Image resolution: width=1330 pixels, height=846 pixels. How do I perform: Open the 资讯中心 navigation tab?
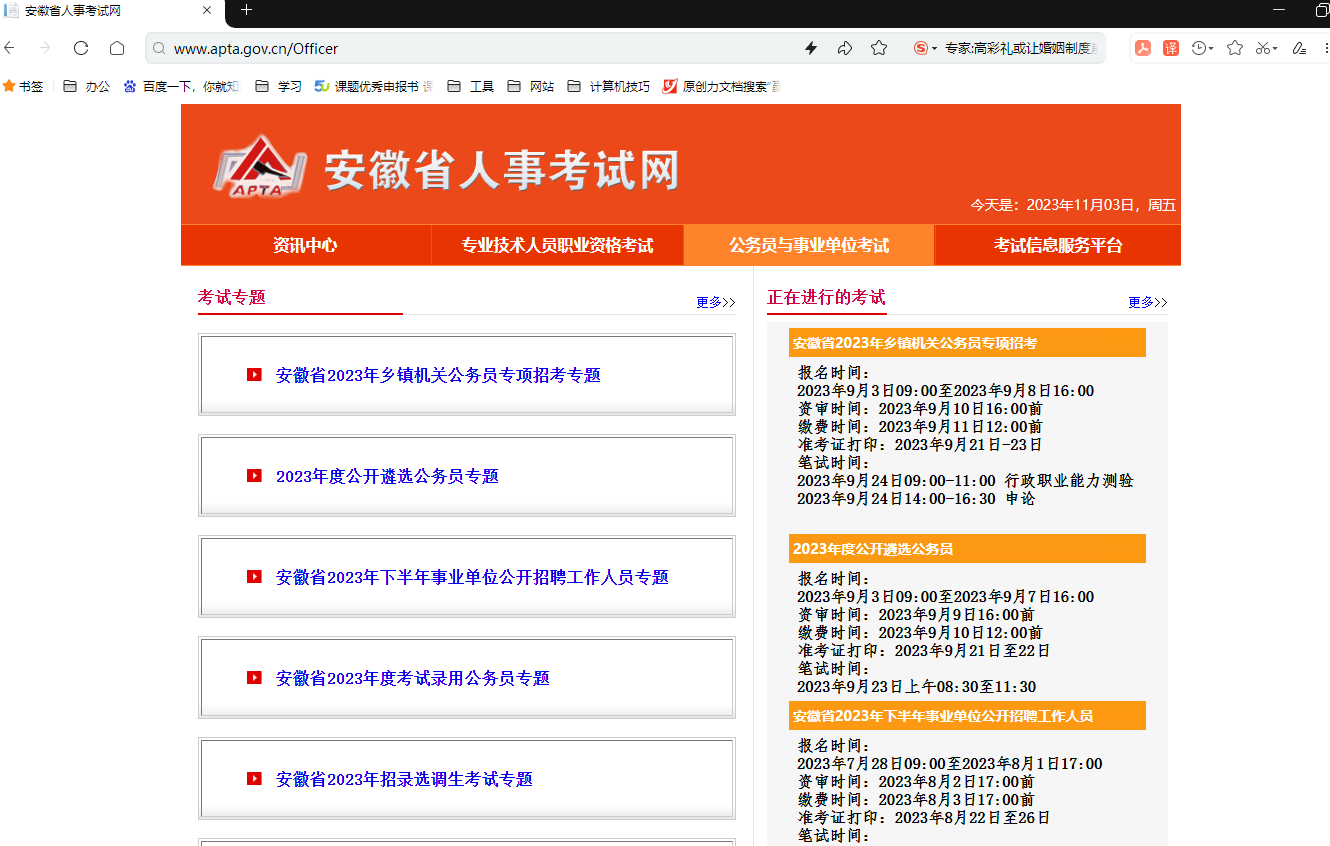click(x=305, y=245)
